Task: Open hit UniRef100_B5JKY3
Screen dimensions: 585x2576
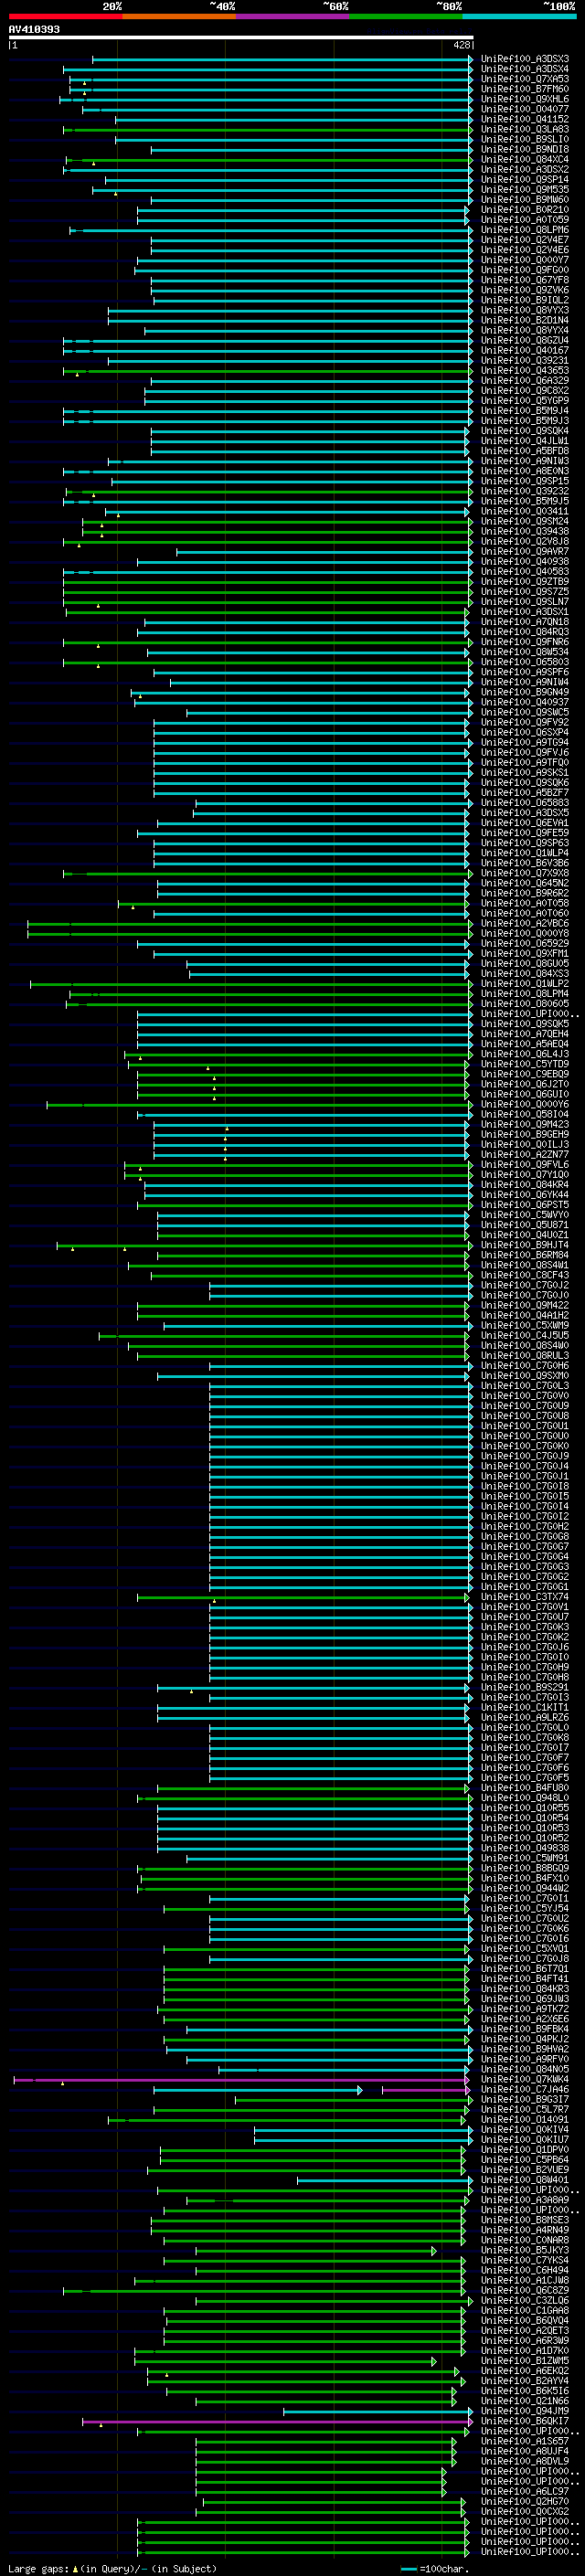Action: point(525,2250)
